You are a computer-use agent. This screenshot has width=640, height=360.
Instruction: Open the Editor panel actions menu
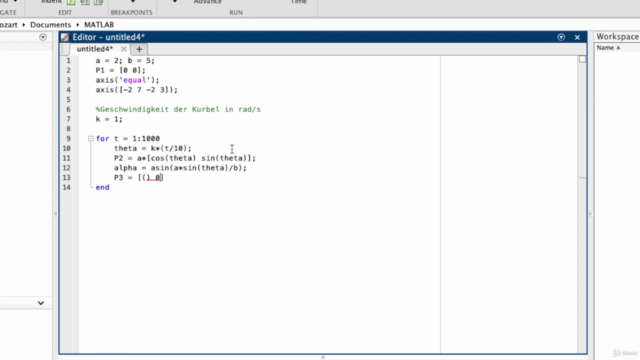tap(561, 37)
